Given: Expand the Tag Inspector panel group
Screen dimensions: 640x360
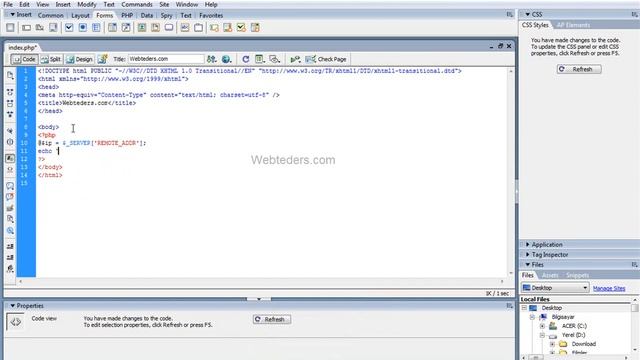Looking at the screenshot, I should tap(527, 255).
